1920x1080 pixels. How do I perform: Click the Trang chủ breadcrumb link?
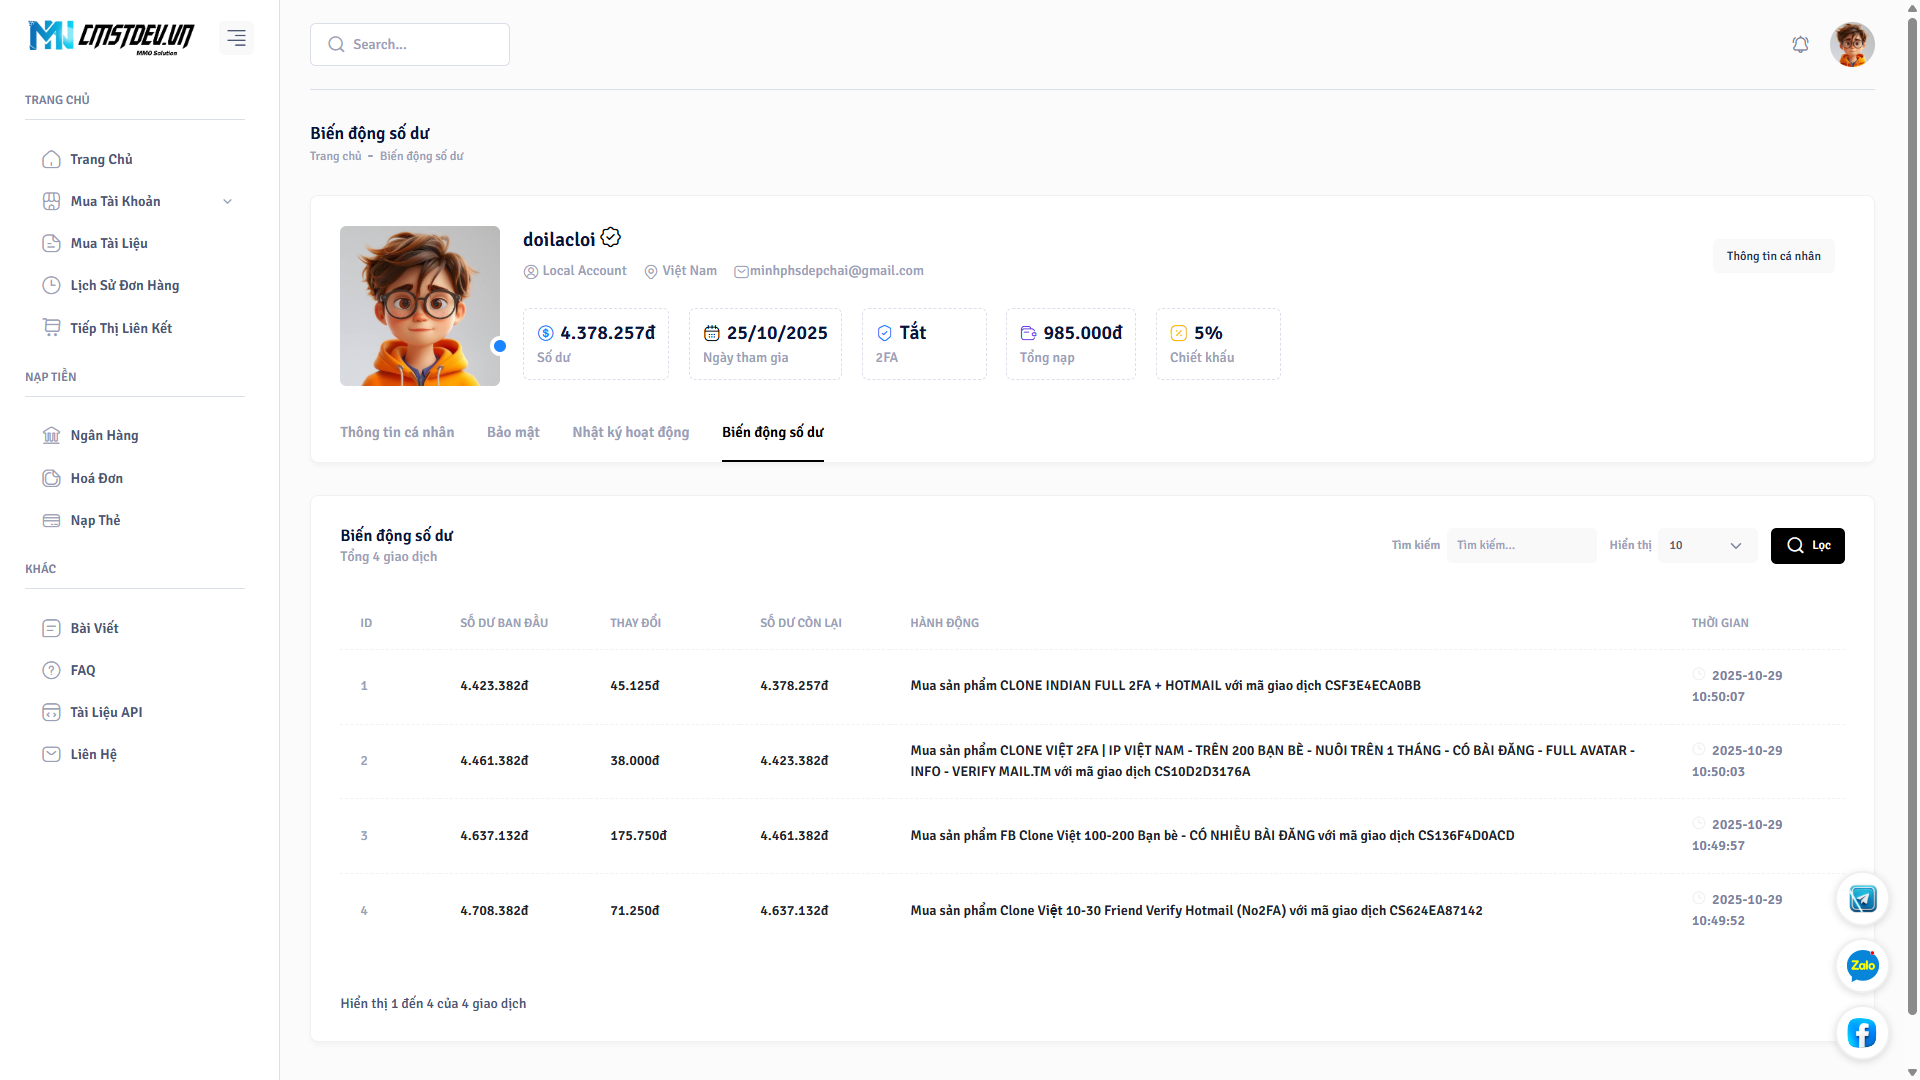[335, 157]
